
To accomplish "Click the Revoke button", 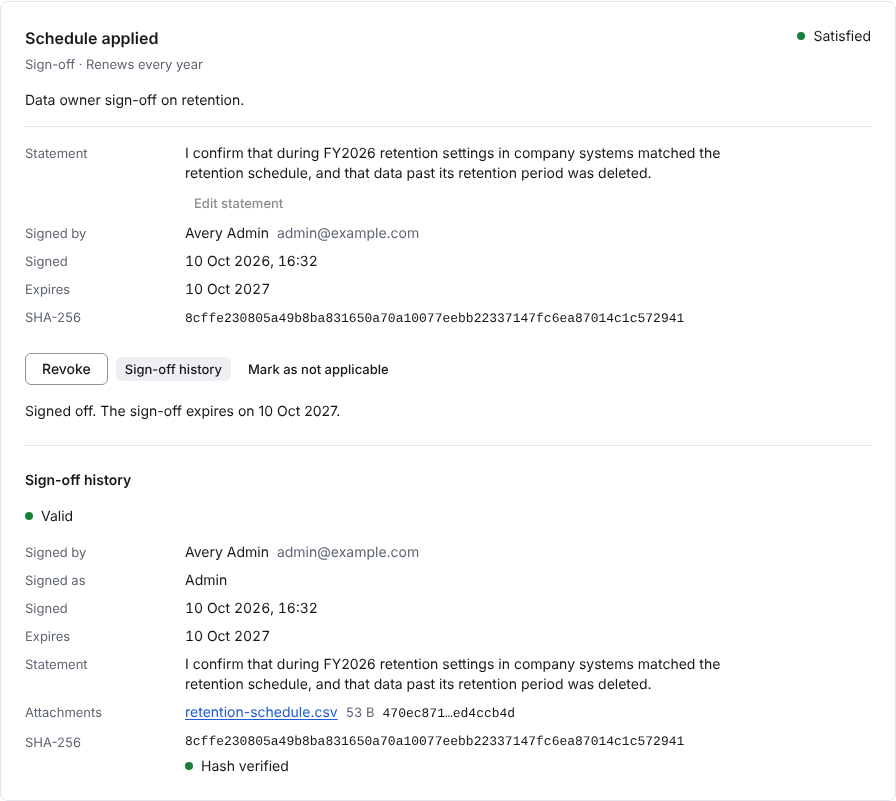I will click(66, 369).
